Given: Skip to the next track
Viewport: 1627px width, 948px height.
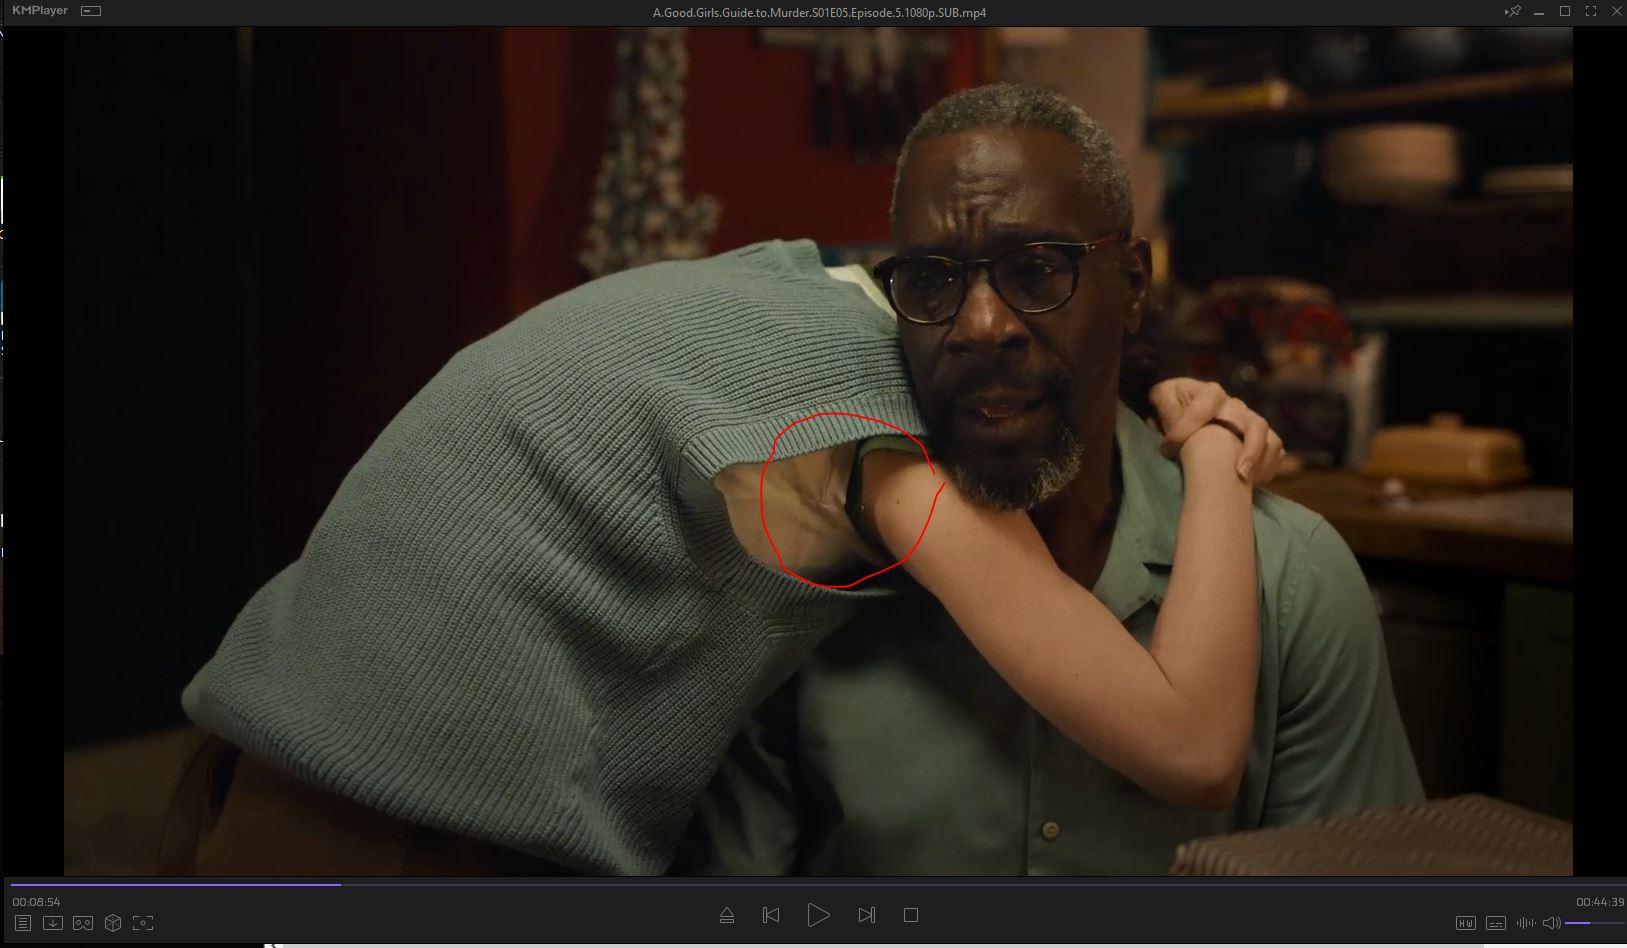Looking at the screenshot, I should pyautogui.click(x=867, y=915).
